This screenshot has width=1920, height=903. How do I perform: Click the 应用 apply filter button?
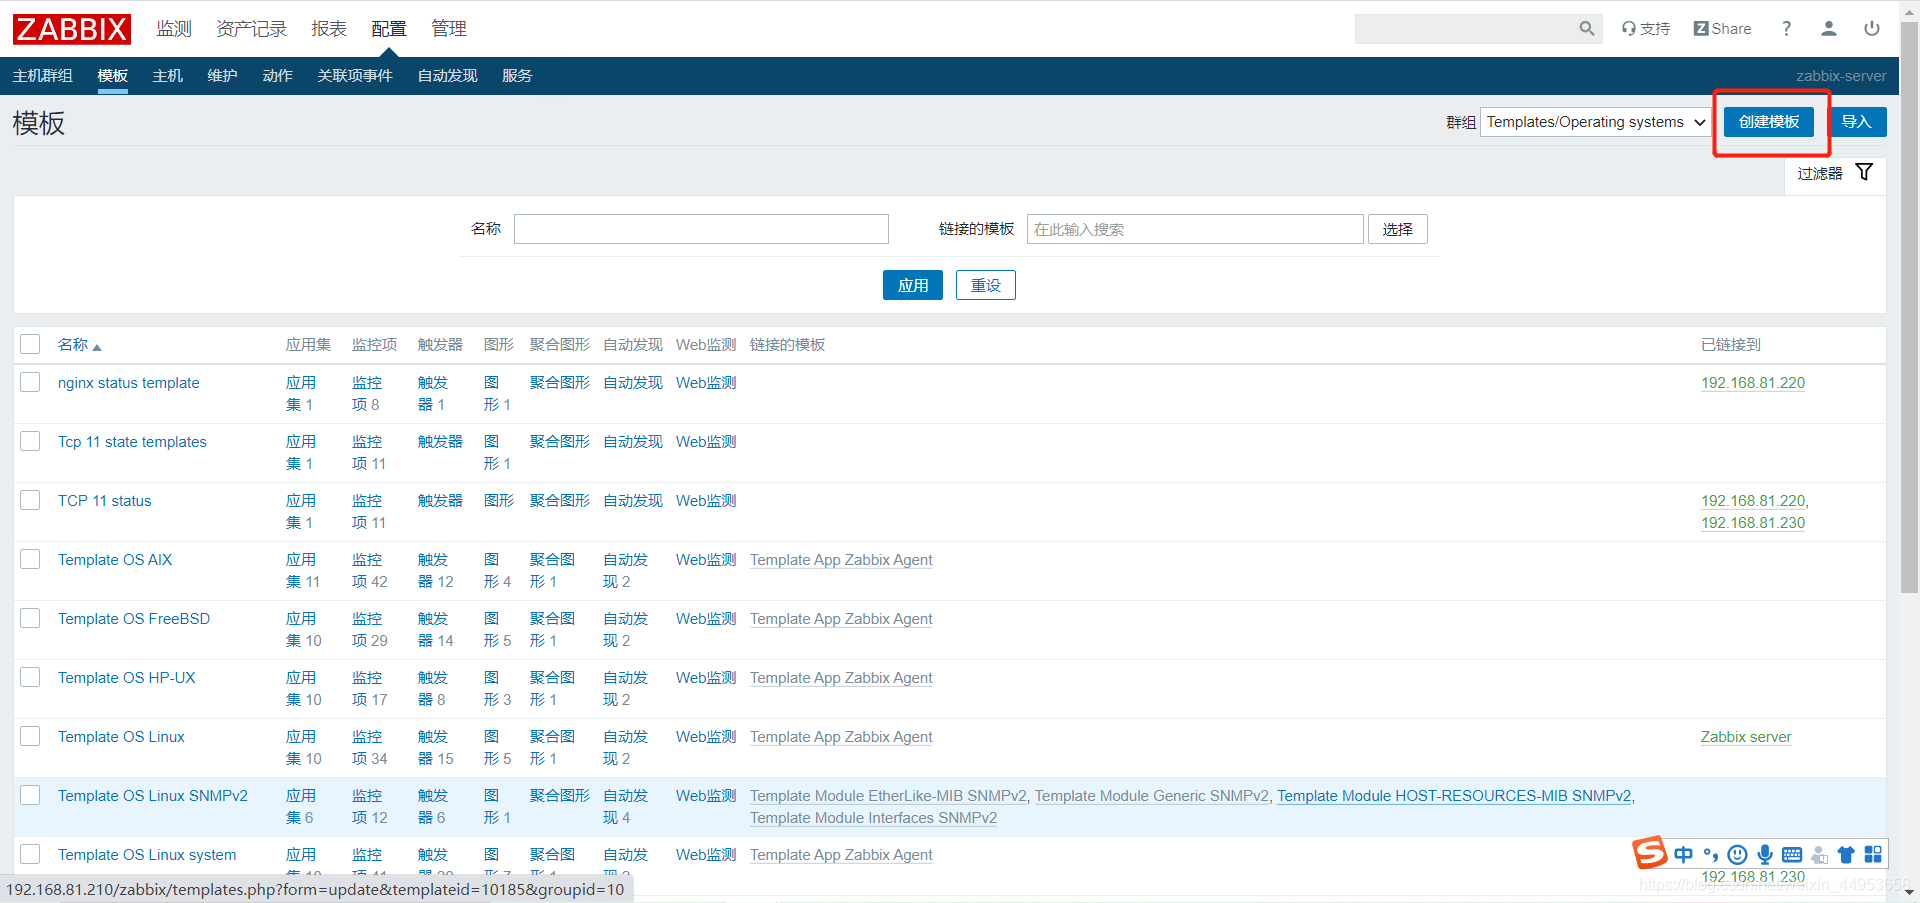click(x=913, y=285)
